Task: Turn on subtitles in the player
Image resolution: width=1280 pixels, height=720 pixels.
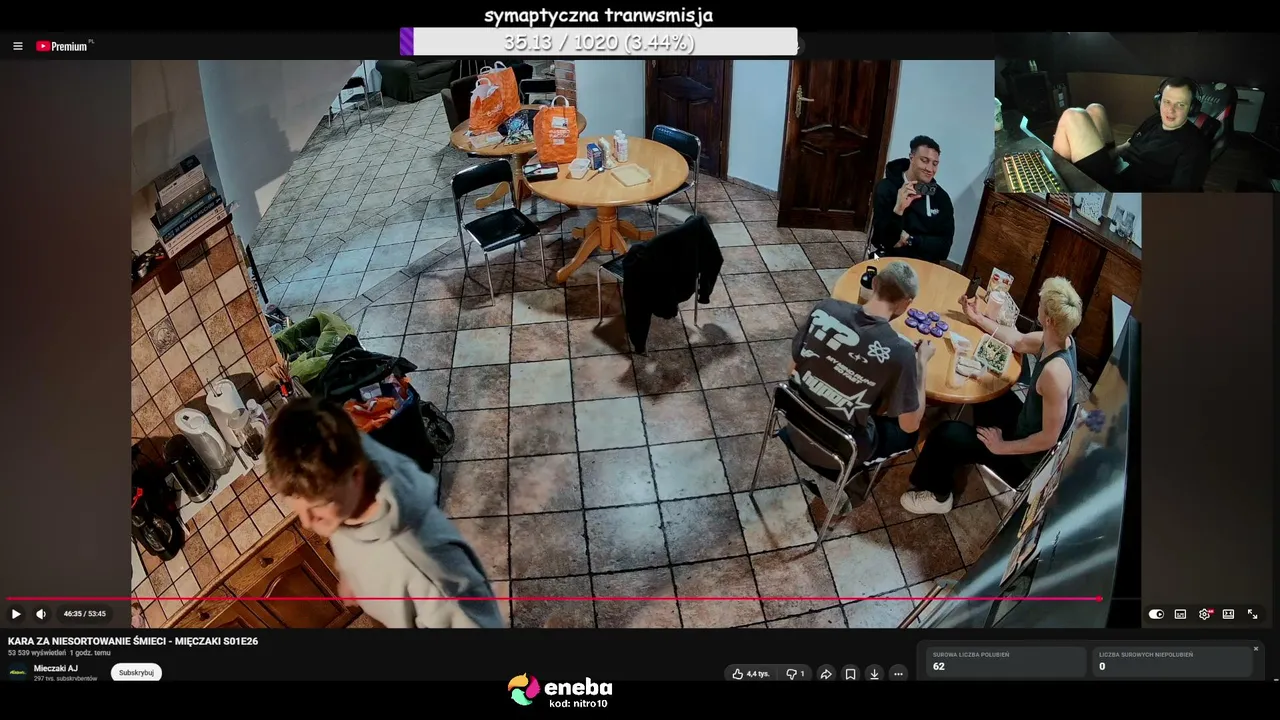Action: tap(1180, 614)
